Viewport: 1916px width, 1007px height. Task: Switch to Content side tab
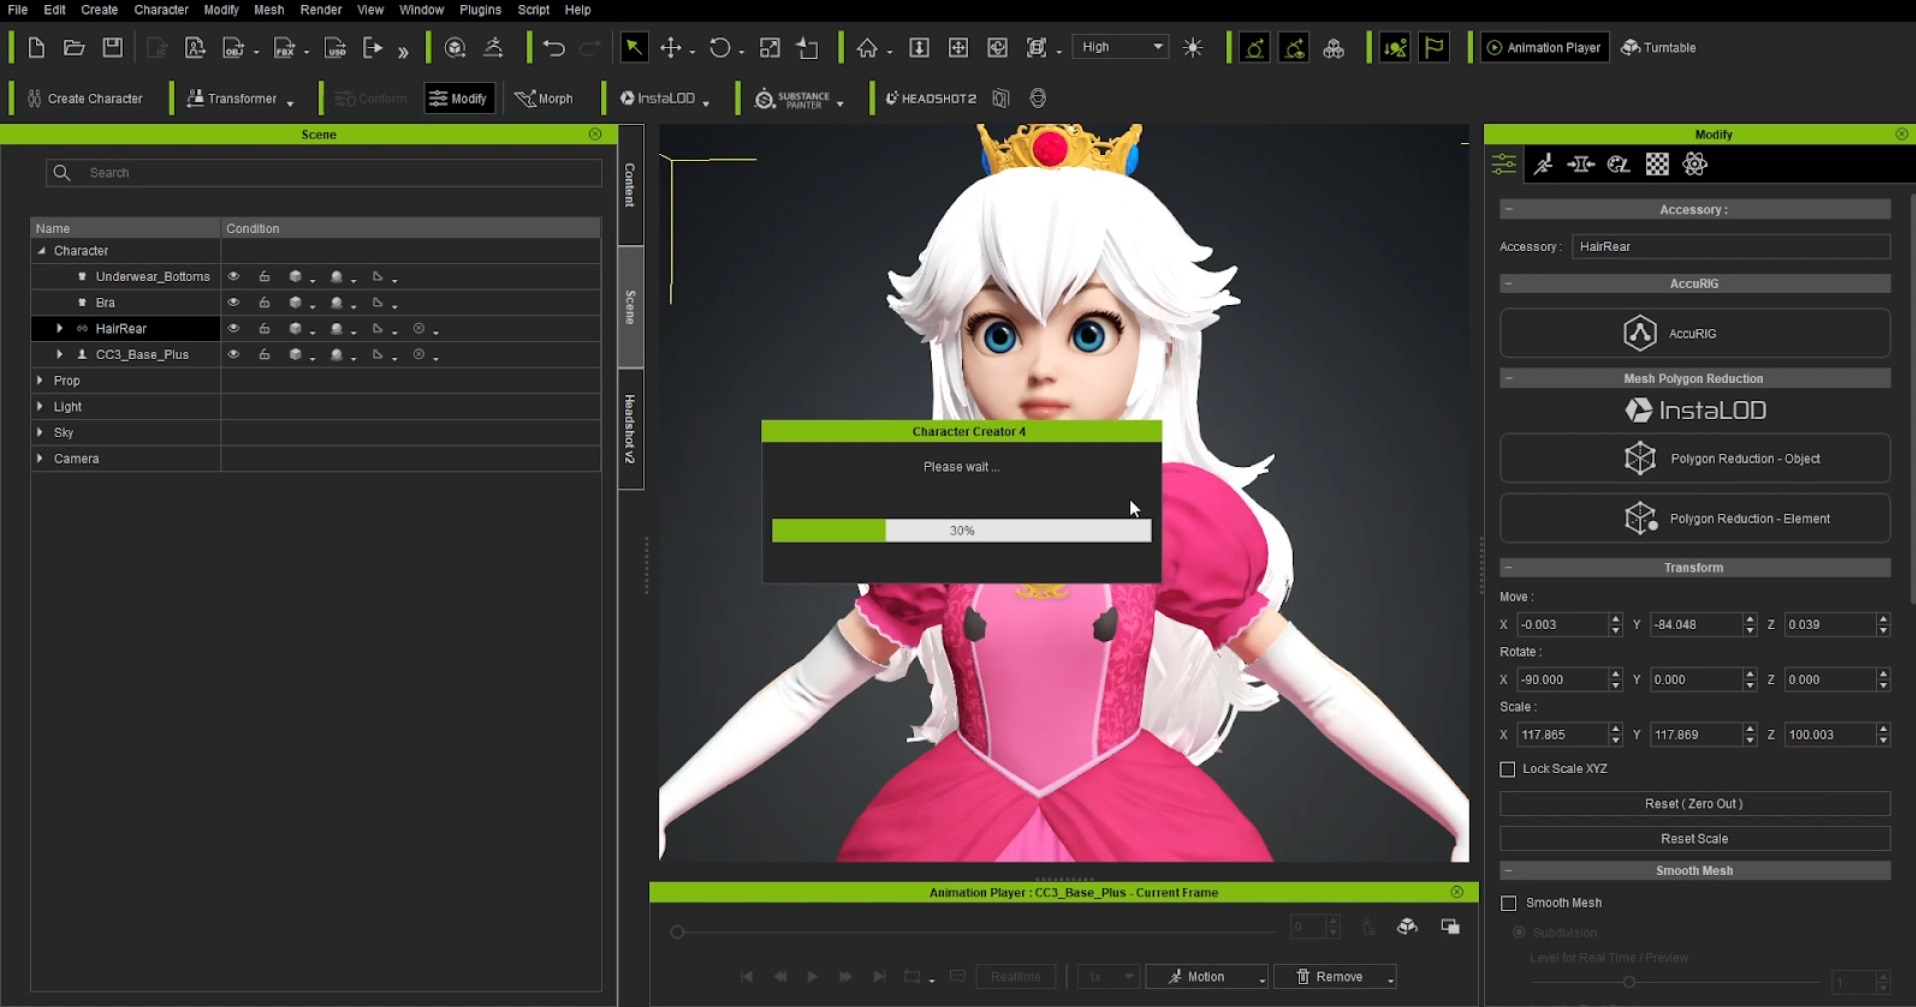630,185
